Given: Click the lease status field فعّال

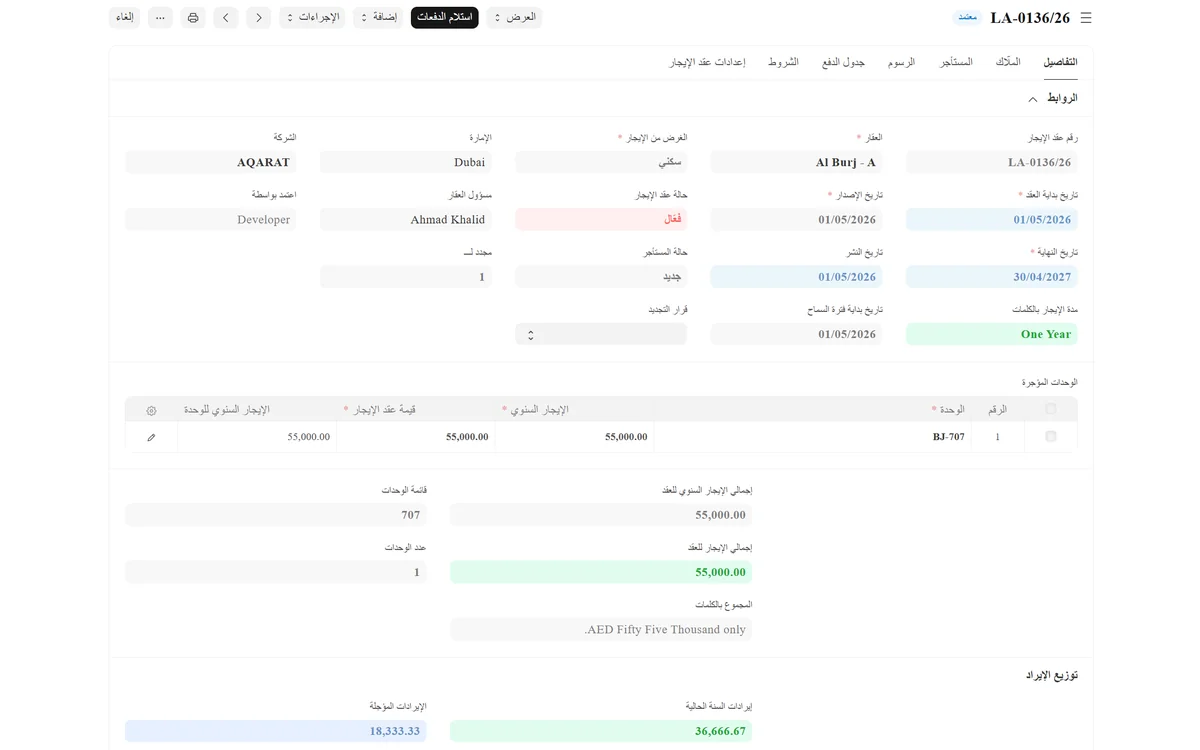Looking at the screenshot, I should (601, 219).
